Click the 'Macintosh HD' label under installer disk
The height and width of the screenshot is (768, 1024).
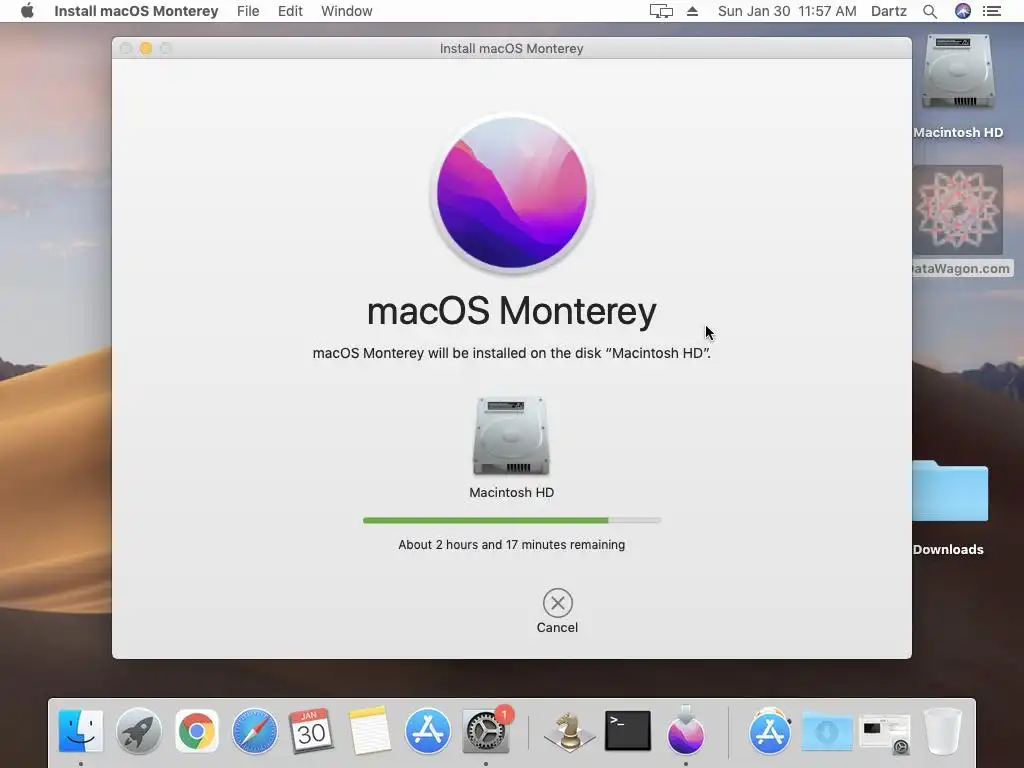(x=511, y=492)
